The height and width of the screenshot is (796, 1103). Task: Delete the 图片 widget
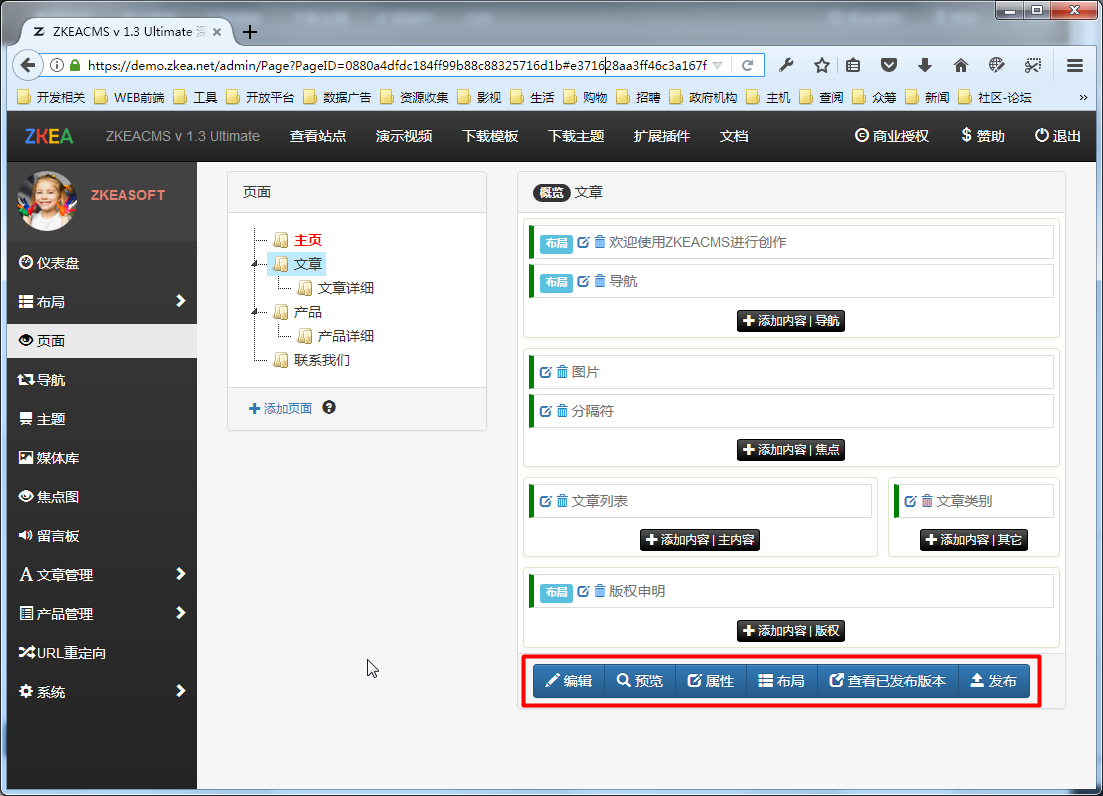pos(562,372)
